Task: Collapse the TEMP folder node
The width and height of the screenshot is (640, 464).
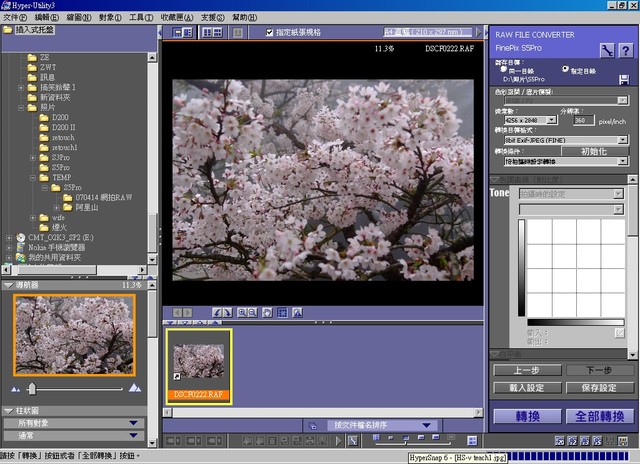Action: click(33, 178)
